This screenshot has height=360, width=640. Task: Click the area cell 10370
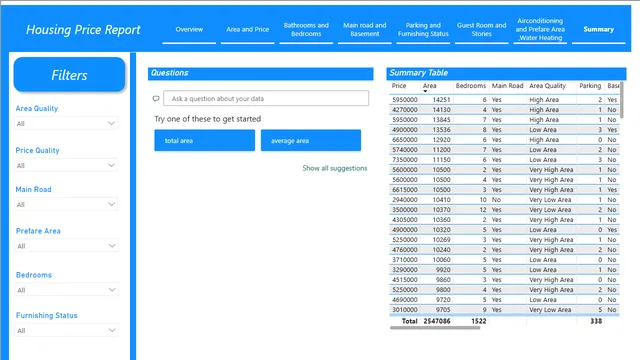[x=441, y=210]
